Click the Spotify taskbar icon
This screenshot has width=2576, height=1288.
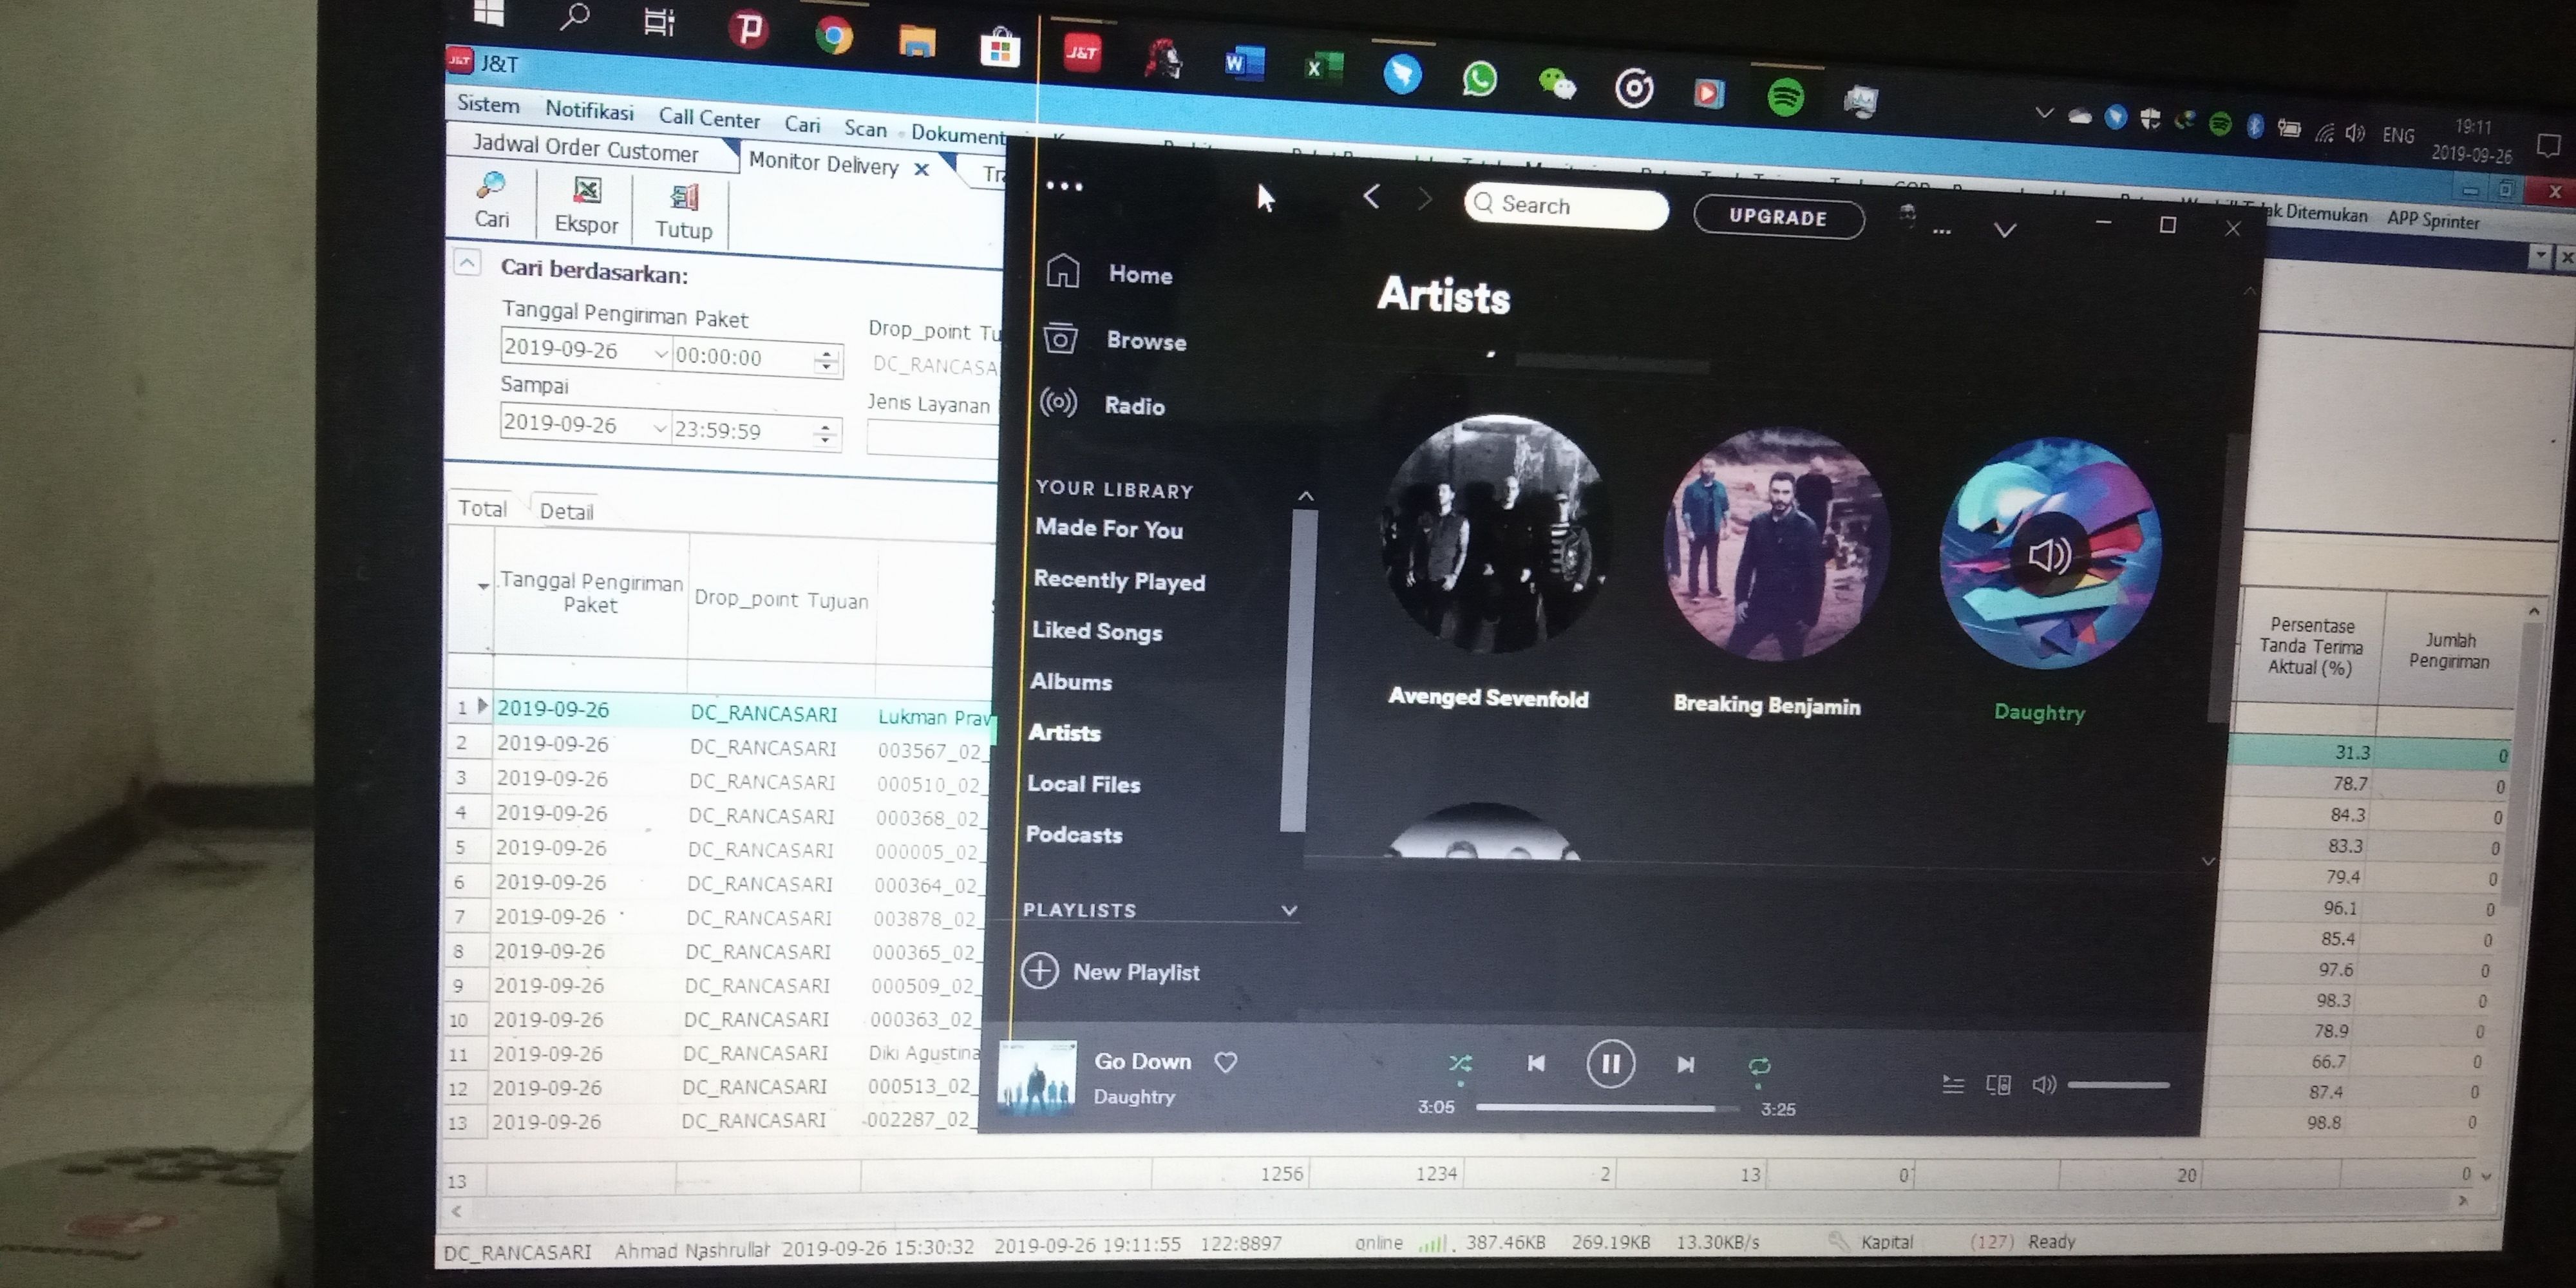point(1785,97)
